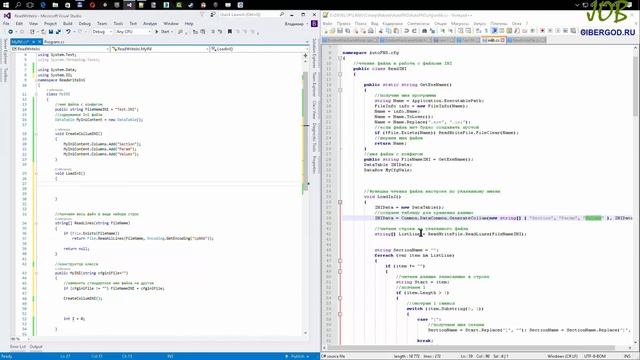This screenshot has width=640, height=360.
Task: Click the split editor handle above scrollbar
Action: click(305, 56)
